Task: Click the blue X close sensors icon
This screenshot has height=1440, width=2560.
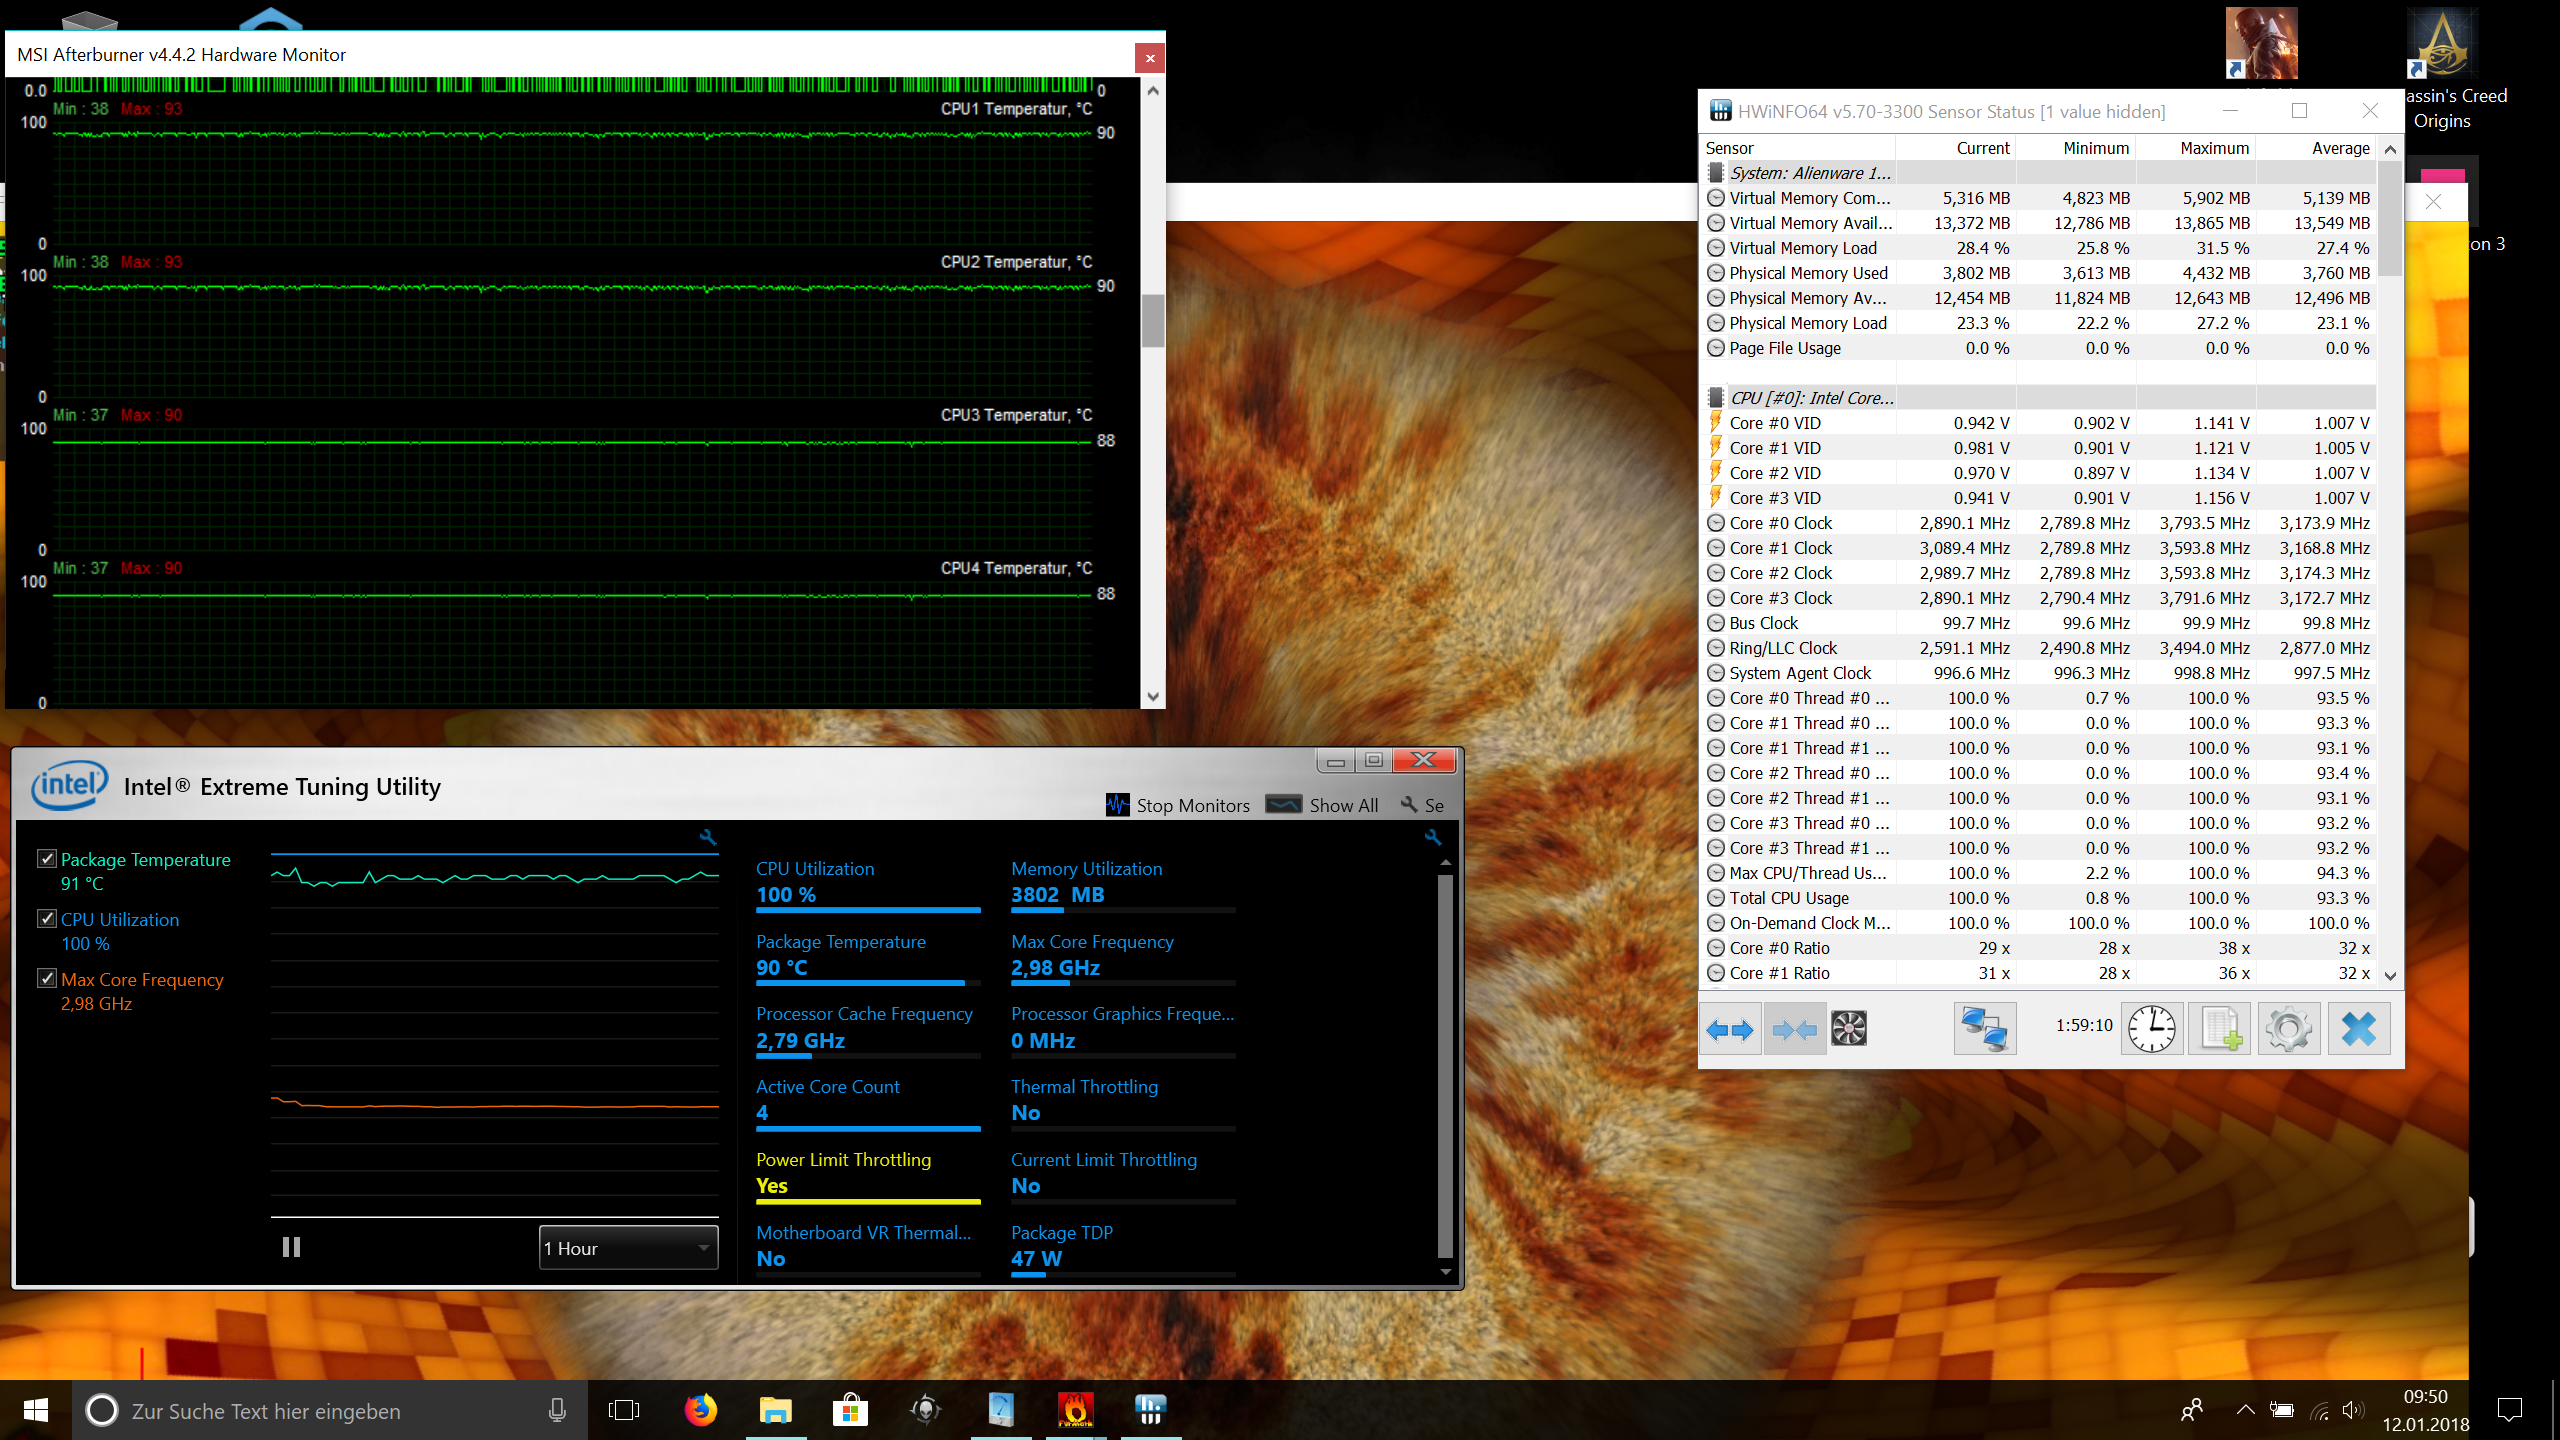Action: pyautogui.click(x=2358, y=1028)
